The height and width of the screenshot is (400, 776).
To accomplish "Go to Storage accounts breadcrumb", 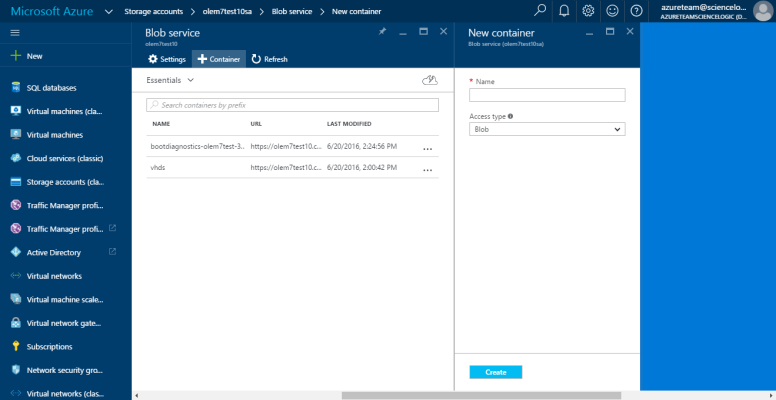I will 153,11.
